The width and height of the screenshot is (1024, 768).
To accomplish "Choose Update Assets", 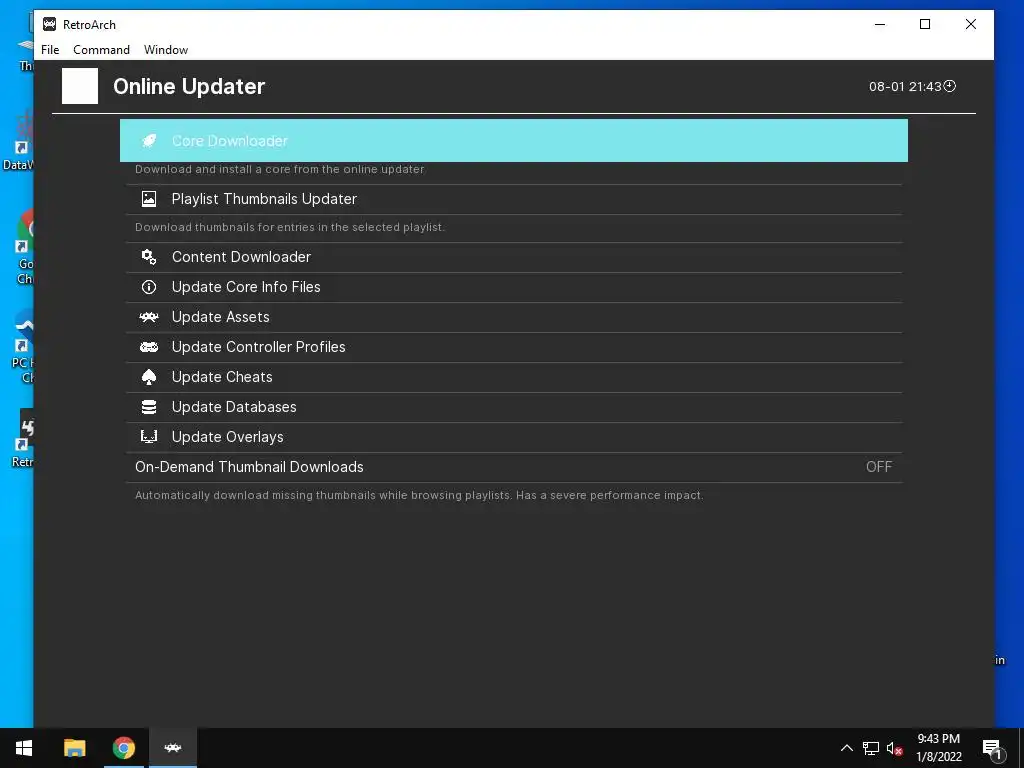I will 514,317.
